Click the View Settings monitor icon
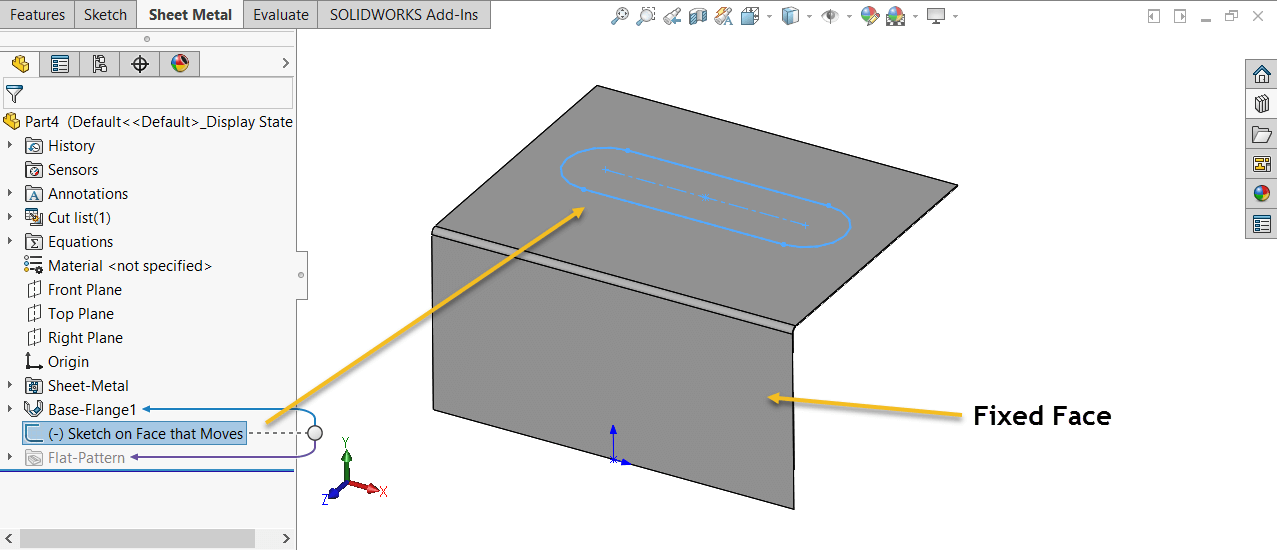This screenshot has height=550, width=1277. pos(936,15)
